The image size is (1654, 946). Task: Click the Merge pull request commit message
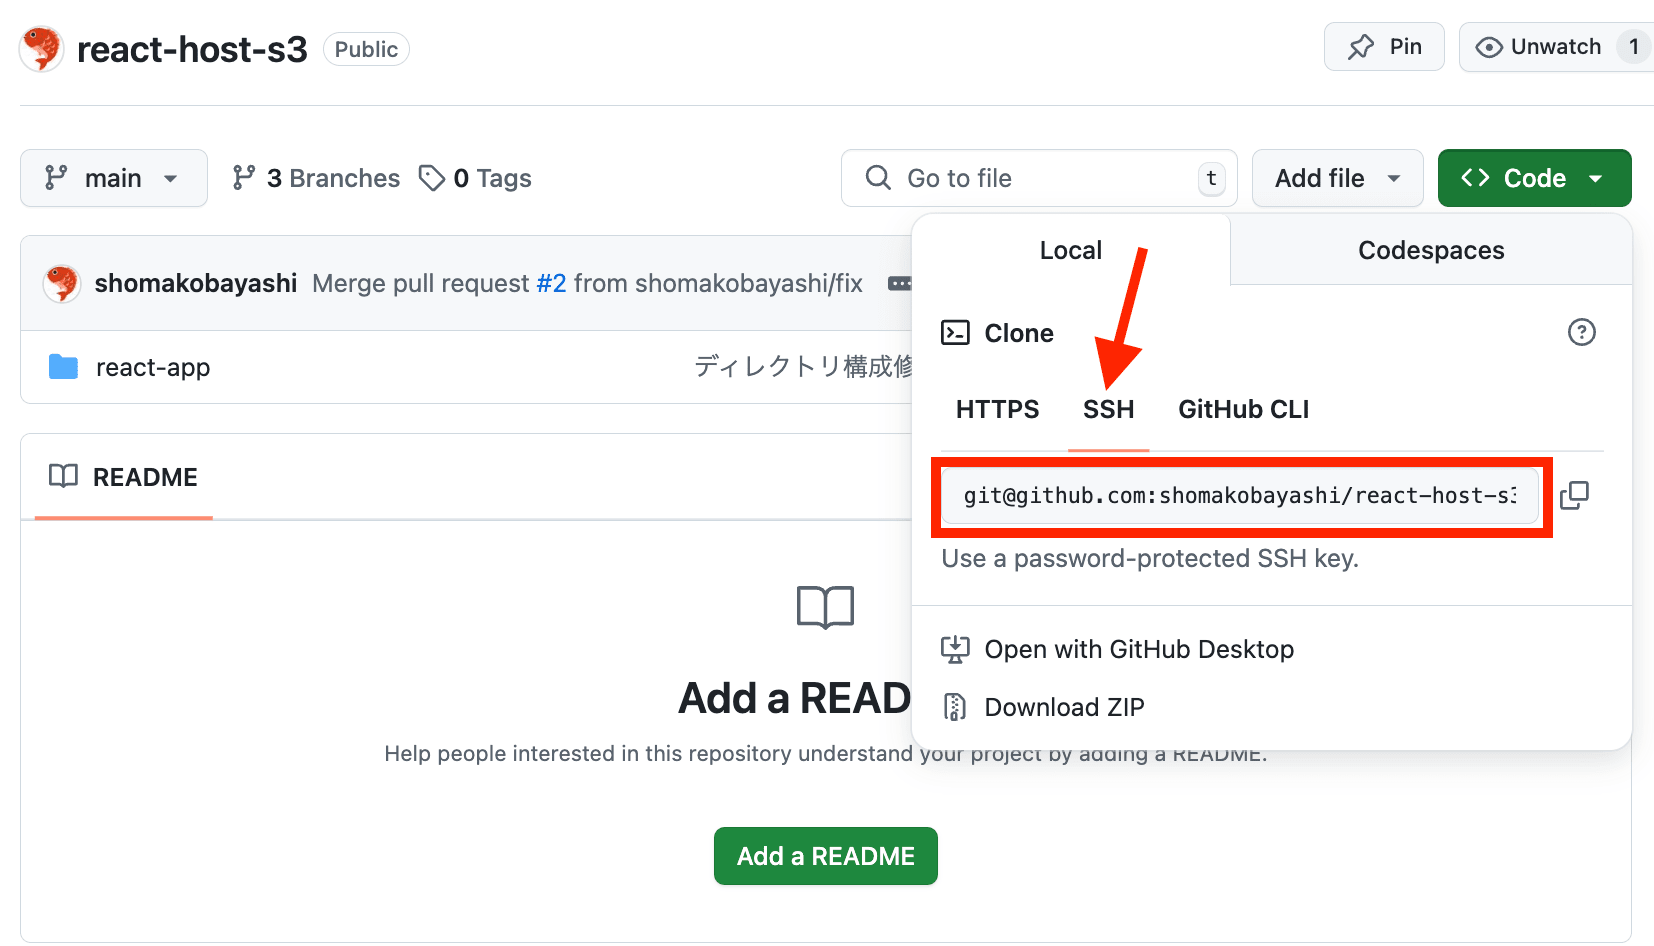[587, 283]
